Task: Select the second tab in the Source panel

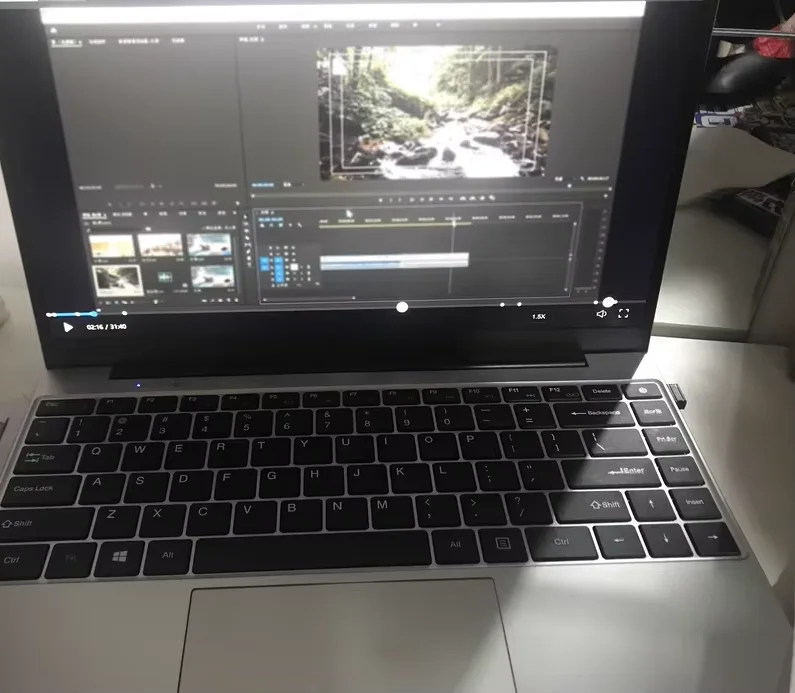Action: click(97, 42)
